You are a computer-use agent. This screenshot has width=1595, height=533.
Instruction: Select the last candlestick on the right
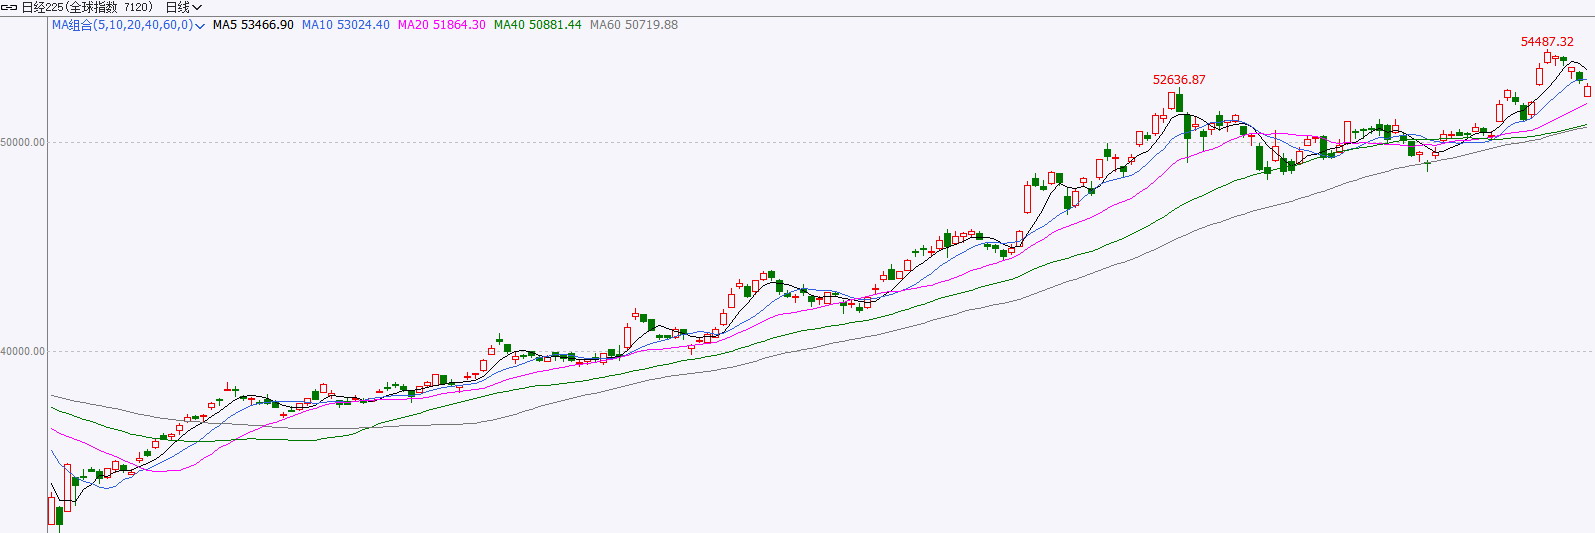(x=1587, y=91)
